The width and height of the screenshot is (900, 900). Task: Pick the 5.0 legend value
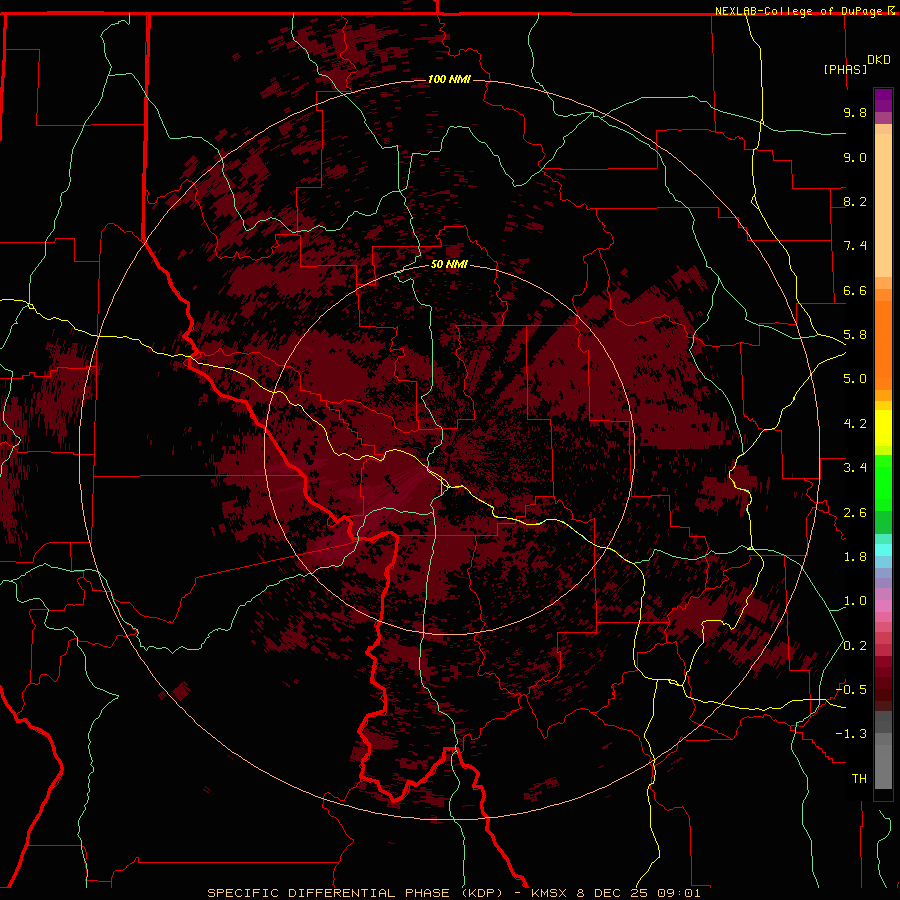(855, 379)
